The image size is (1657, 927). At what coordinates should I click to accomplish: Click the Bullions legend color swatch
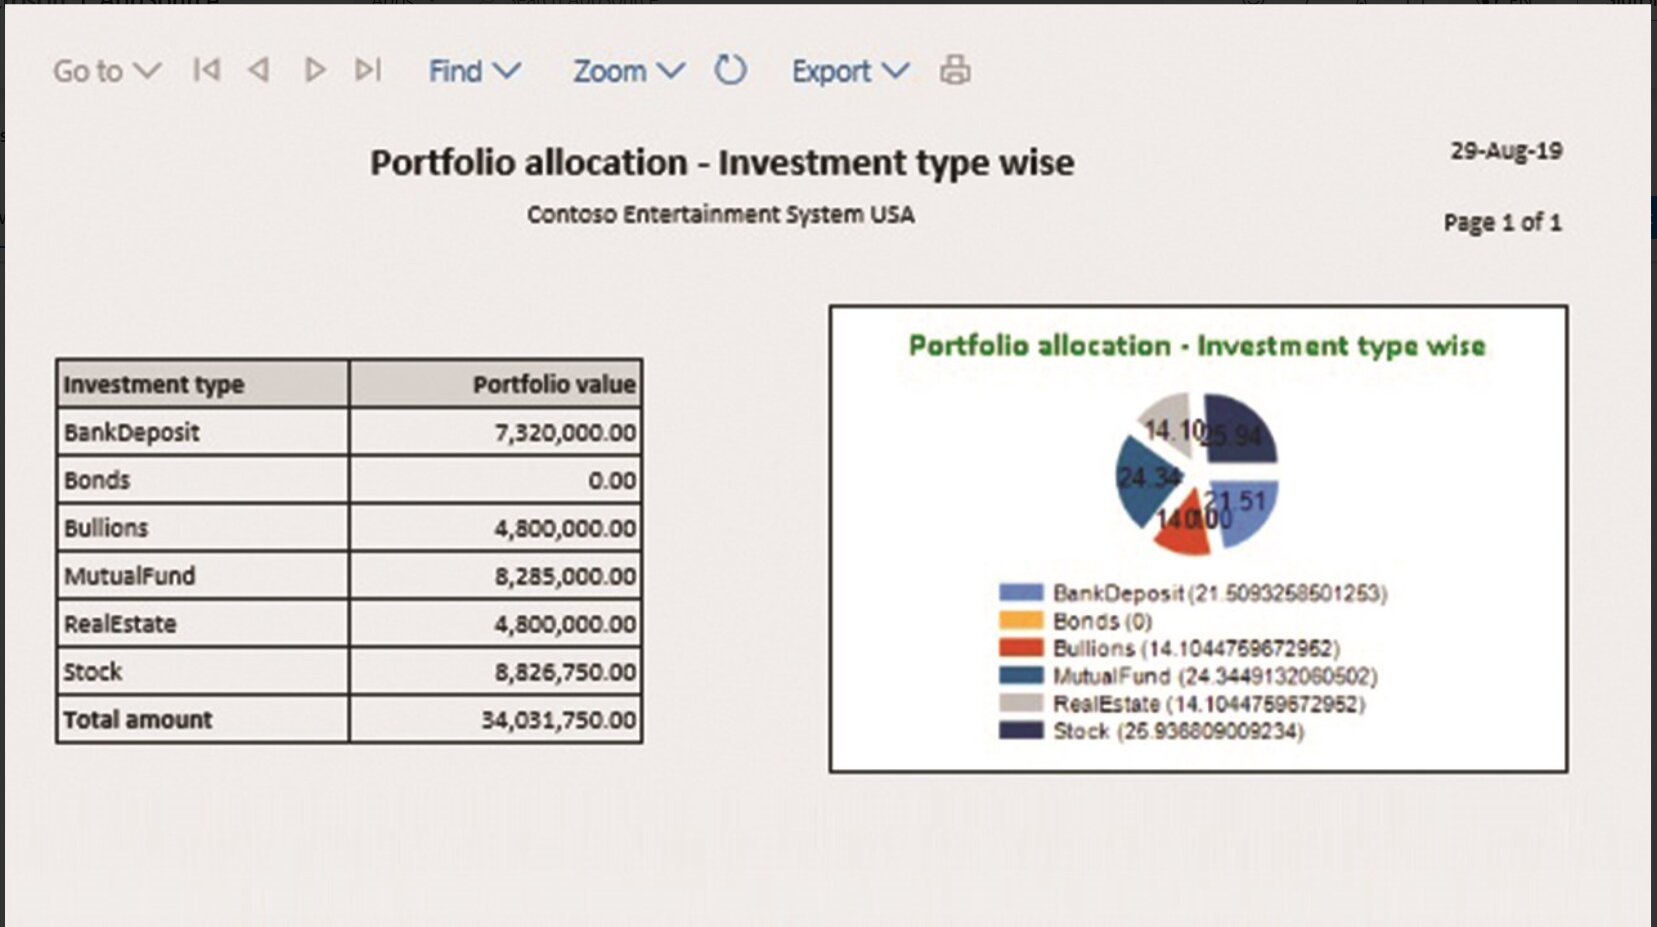[1020, 648]
